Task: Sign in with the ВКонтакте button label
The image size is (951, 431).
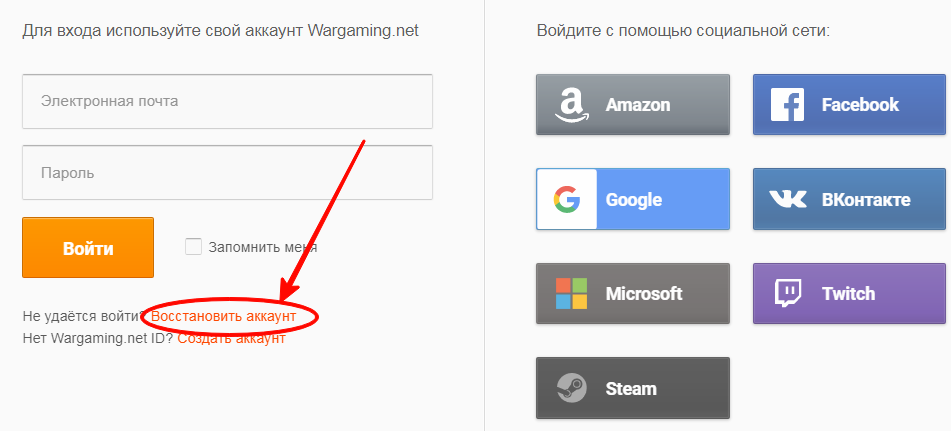Action: (866, 199)
